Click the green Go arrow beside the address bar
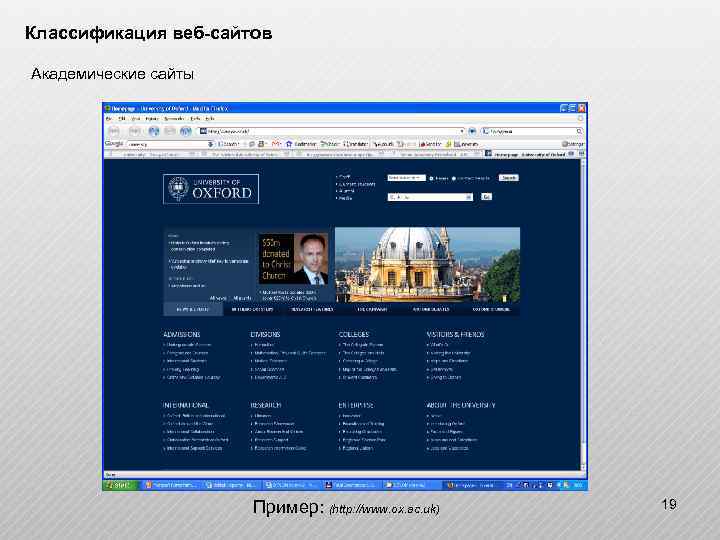 (x=472, y=131)
